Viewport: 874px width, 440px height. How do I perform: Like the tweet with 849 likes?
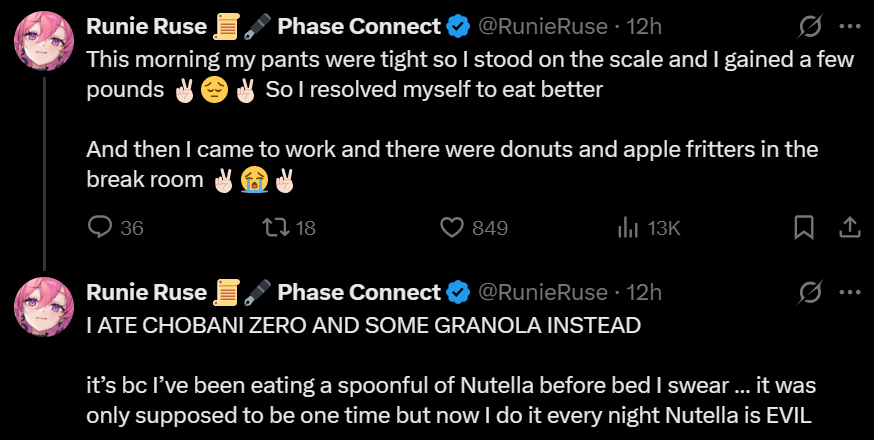[453, 228]
